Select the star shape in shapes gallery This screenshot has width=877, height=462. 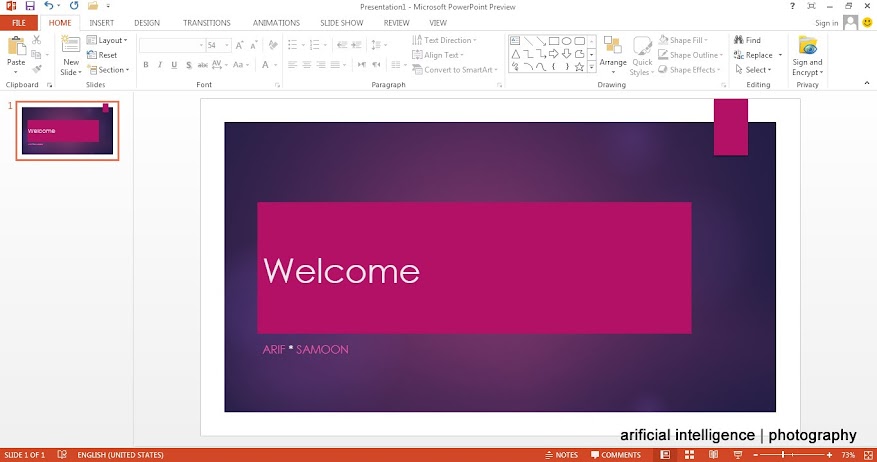pos(579,67)
